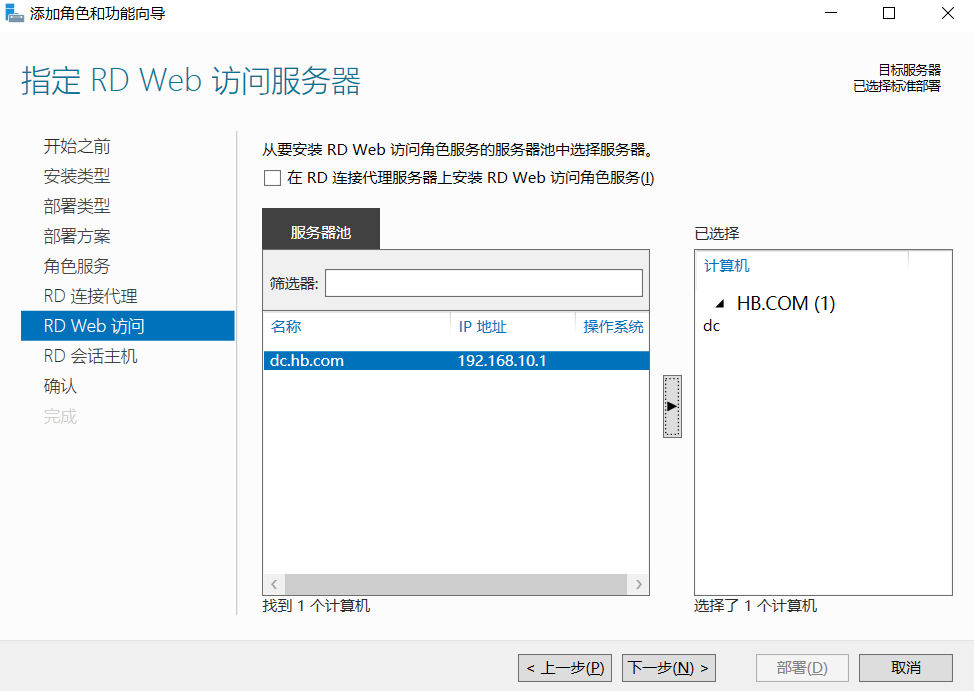Screen dimensions: 974x691
Task: Click the horizontal scrollbar thumb in the server pool
Action: pyautogui.click(x=456, y=584)
